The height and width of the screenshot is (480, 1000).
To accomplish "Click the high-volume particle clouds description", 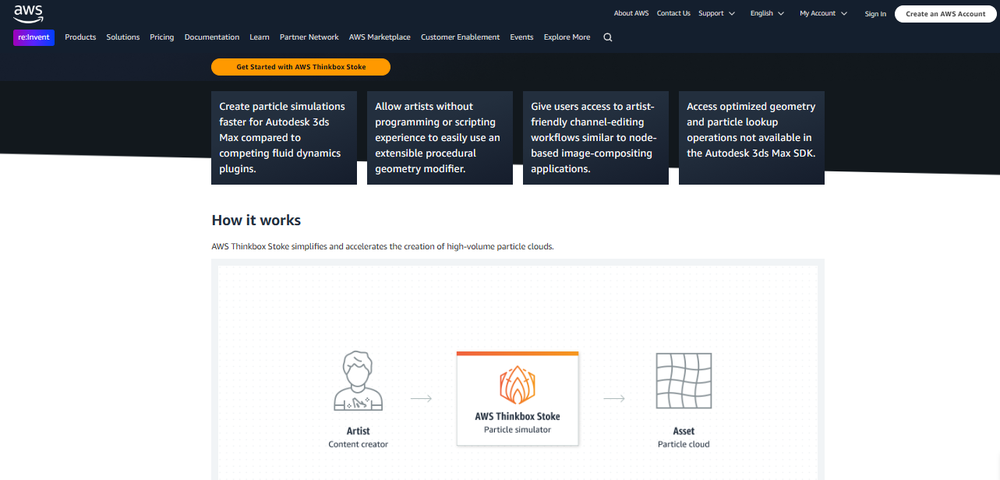I will (383, 246).
